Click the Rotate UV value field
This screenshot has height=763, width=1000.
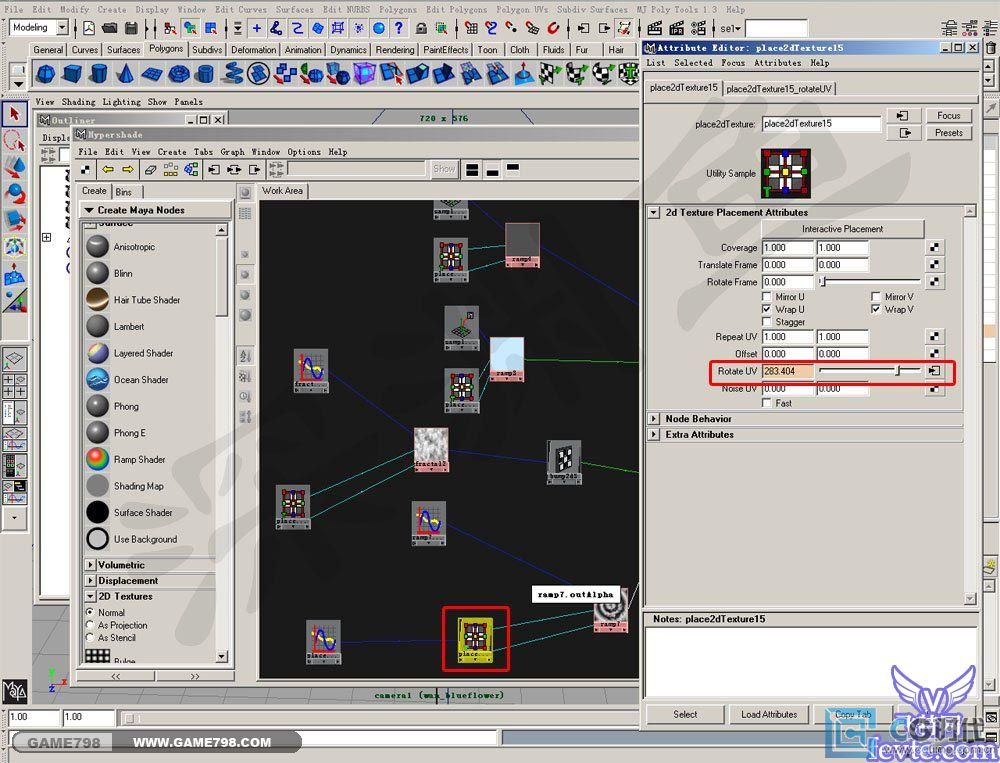788,371
